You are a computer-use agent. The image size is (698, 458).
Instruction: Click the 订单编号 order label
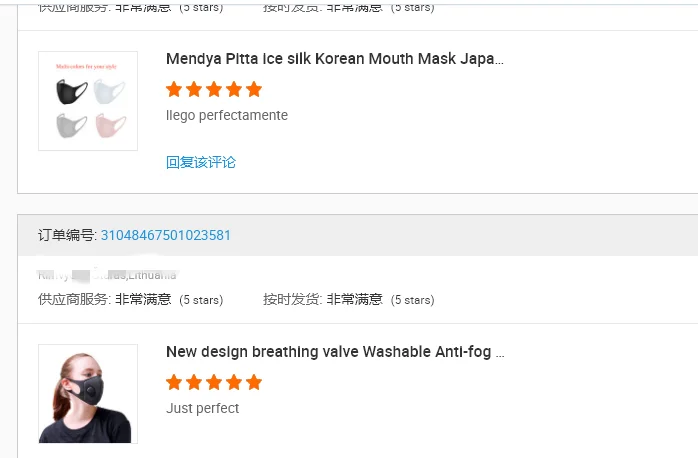[67, 235]
